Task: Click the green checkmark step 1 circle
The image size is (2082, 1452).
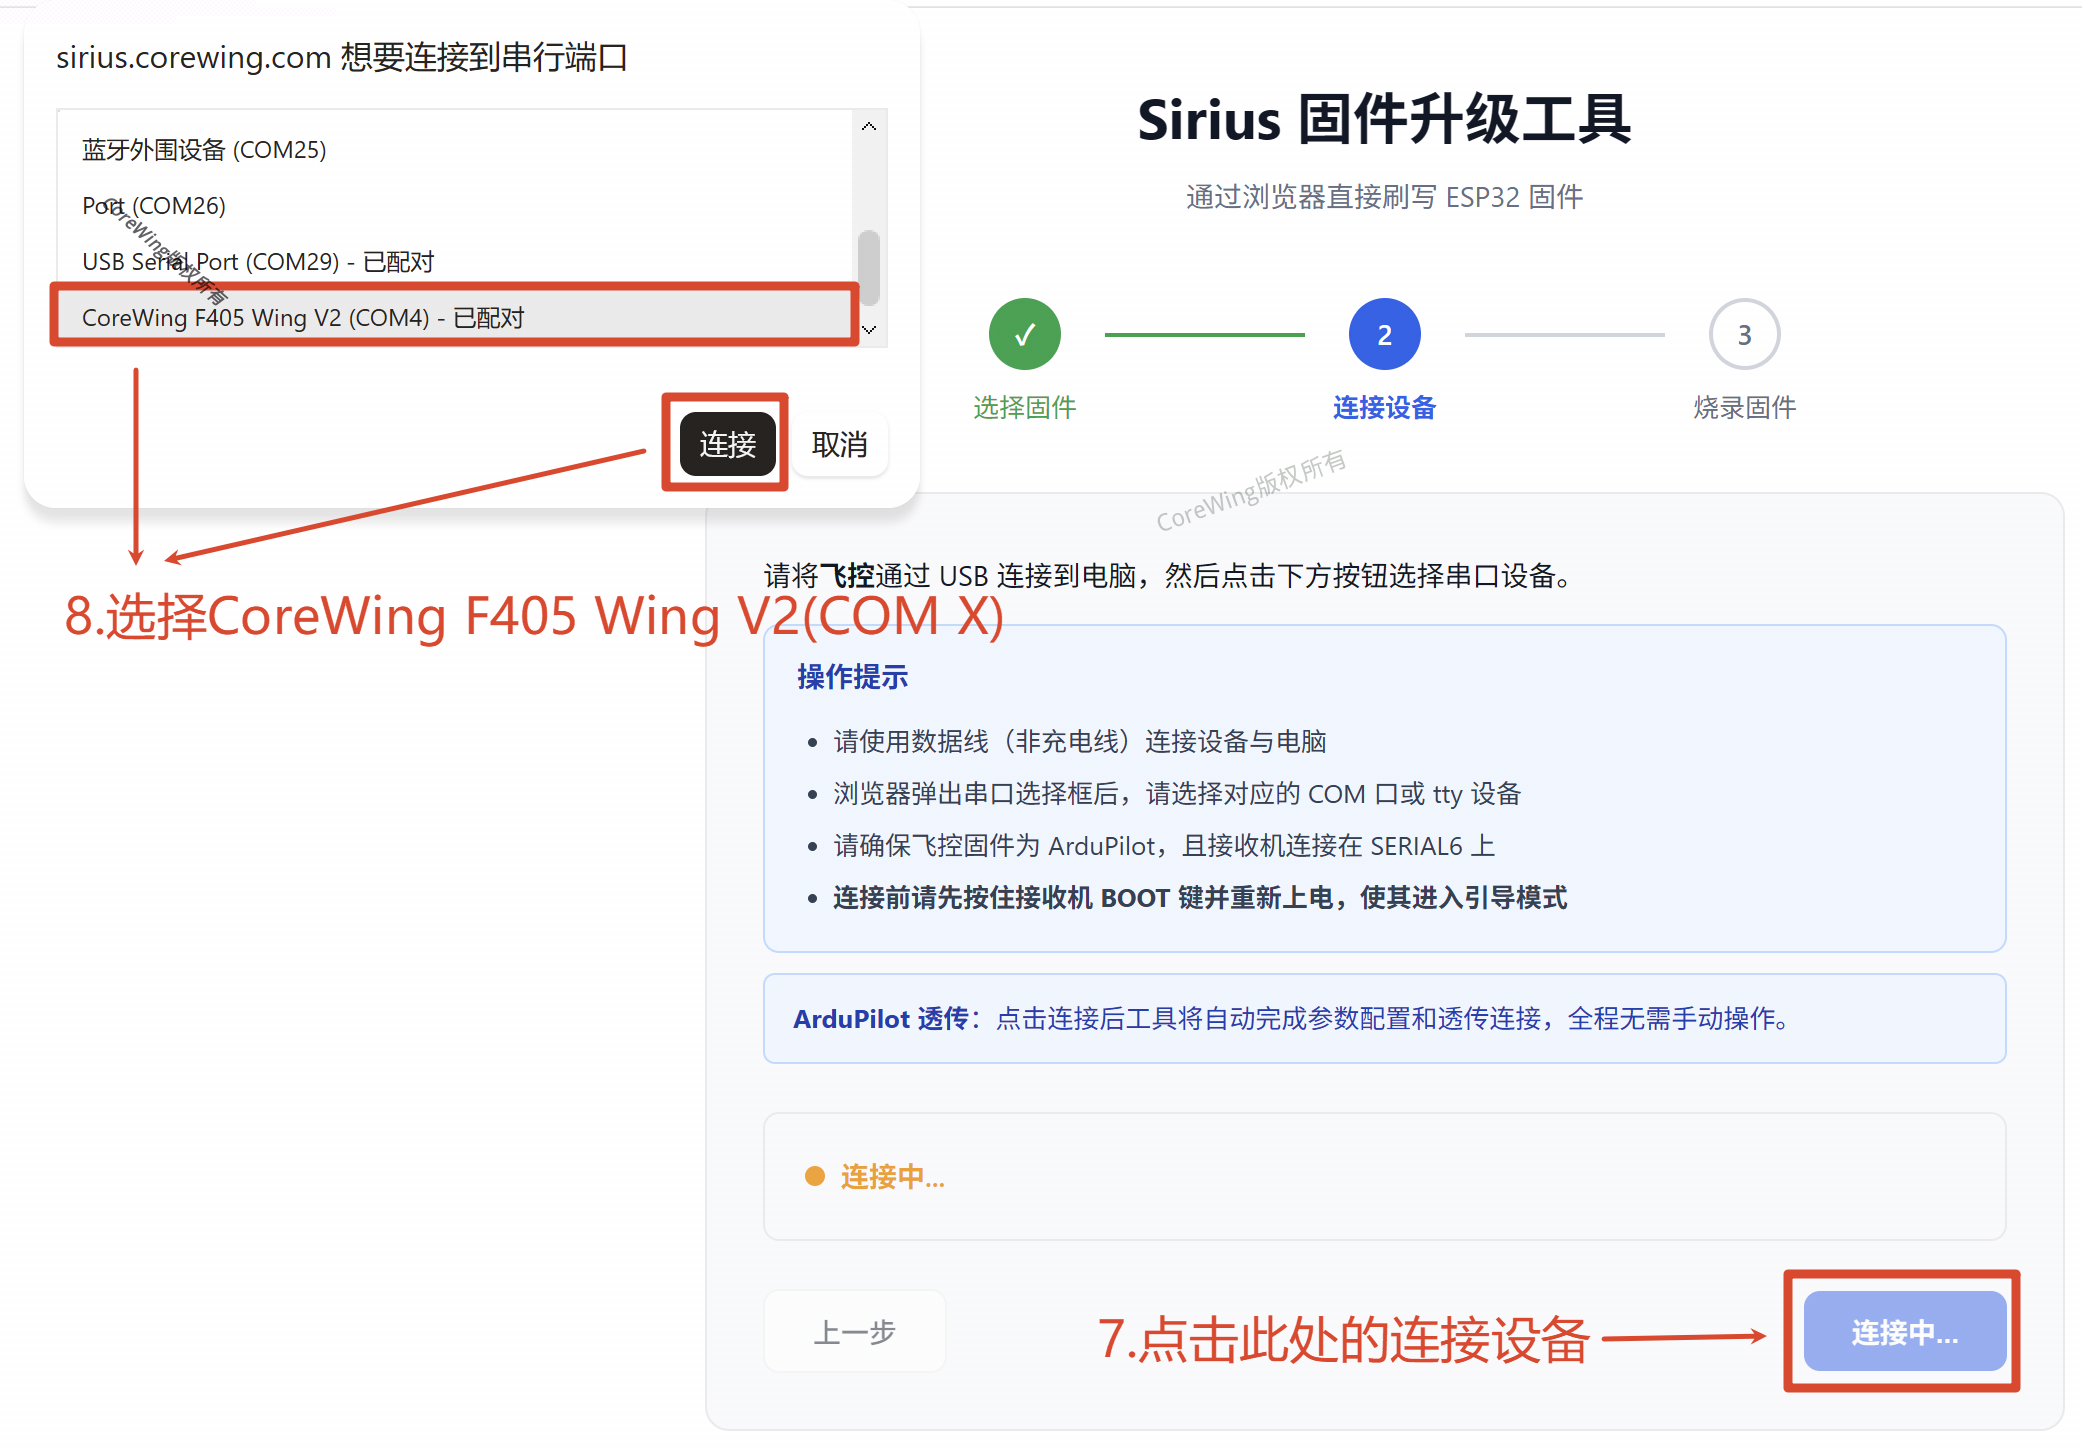Action: coord(1025,334)
